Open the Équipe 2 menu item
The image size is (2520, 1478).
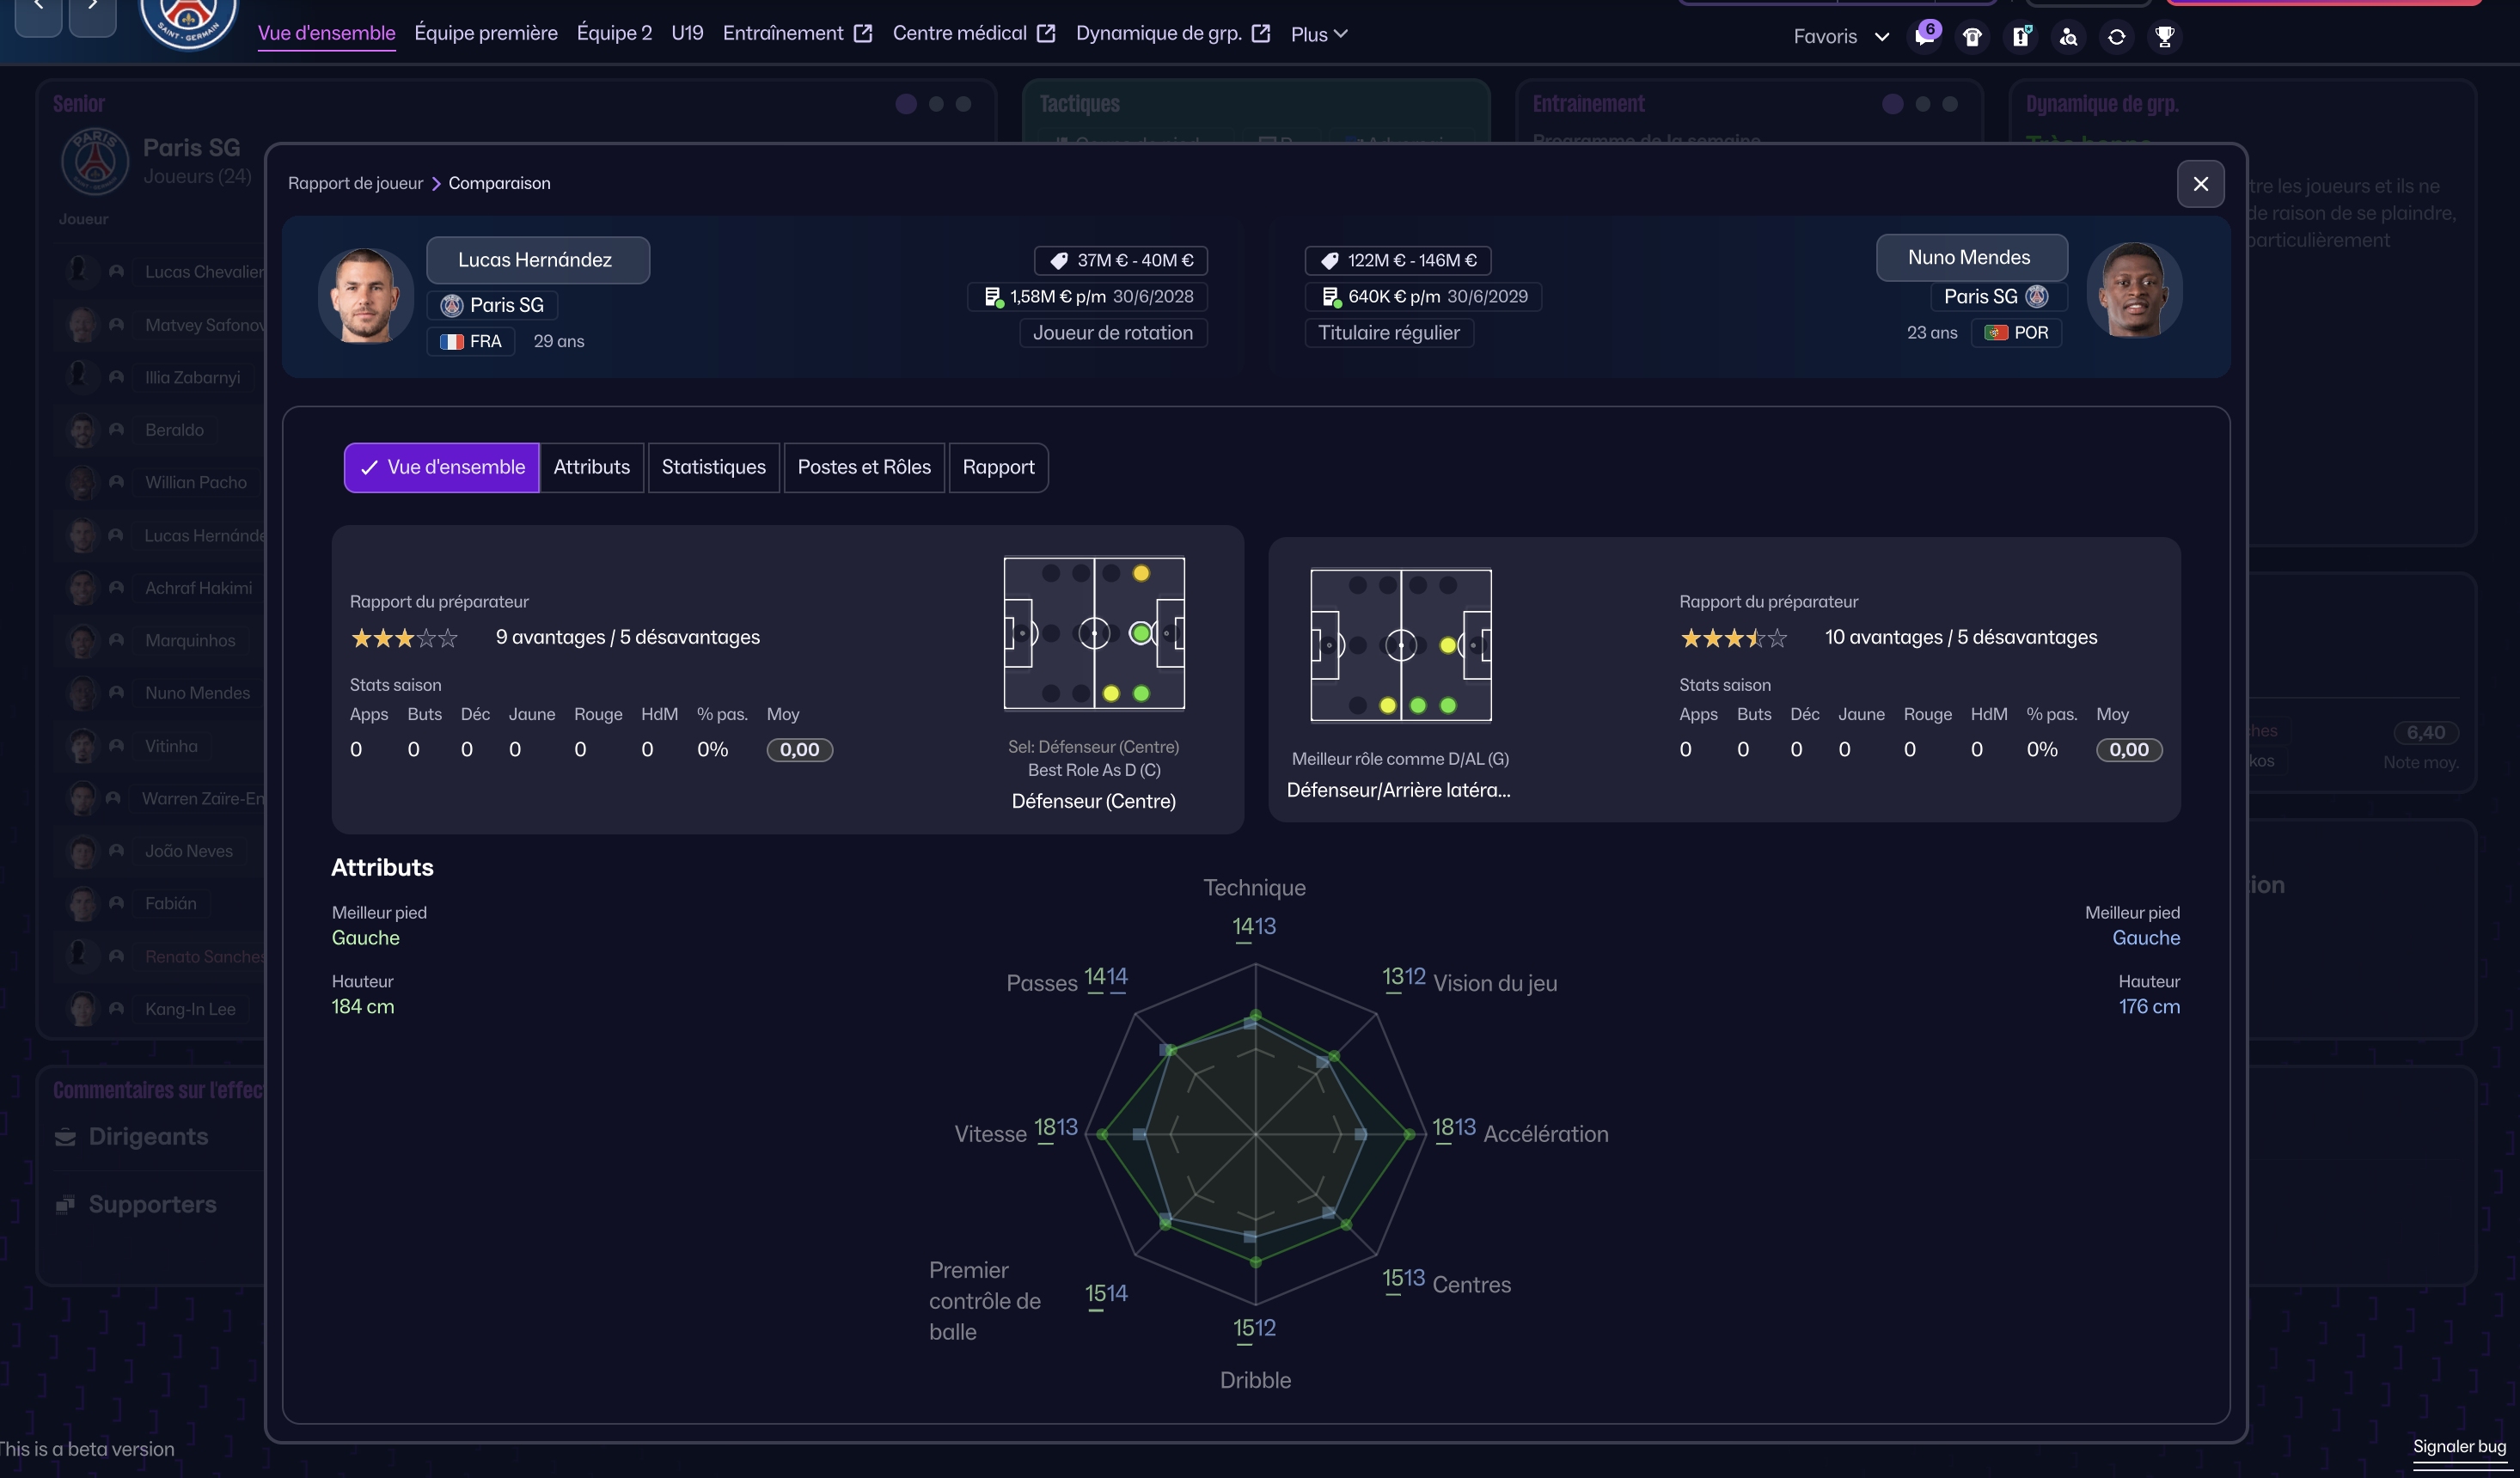click(x=614, y=34)
